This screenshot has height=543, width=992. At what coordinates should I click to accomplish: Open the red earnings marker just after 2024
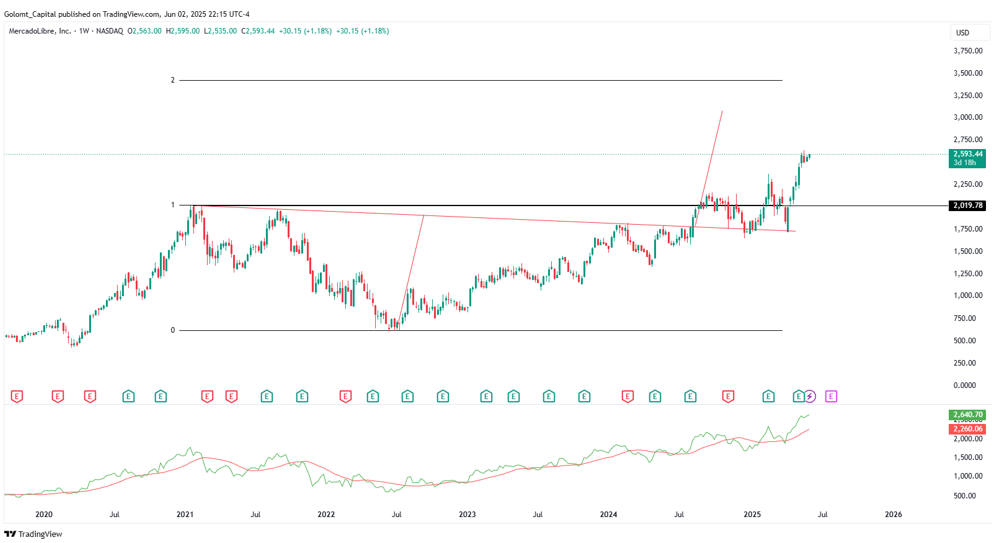pyautogui.click(x=627, y=396)
